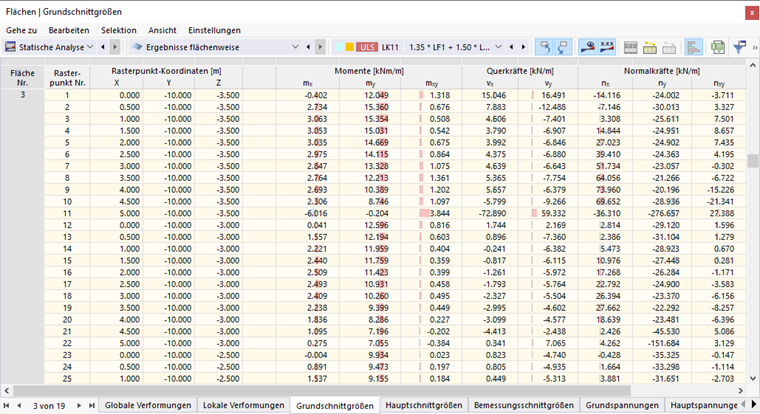Click the yellow color swatch beside ULS
Viewport: 760px width, 414px height.
[x=349, y=47]
